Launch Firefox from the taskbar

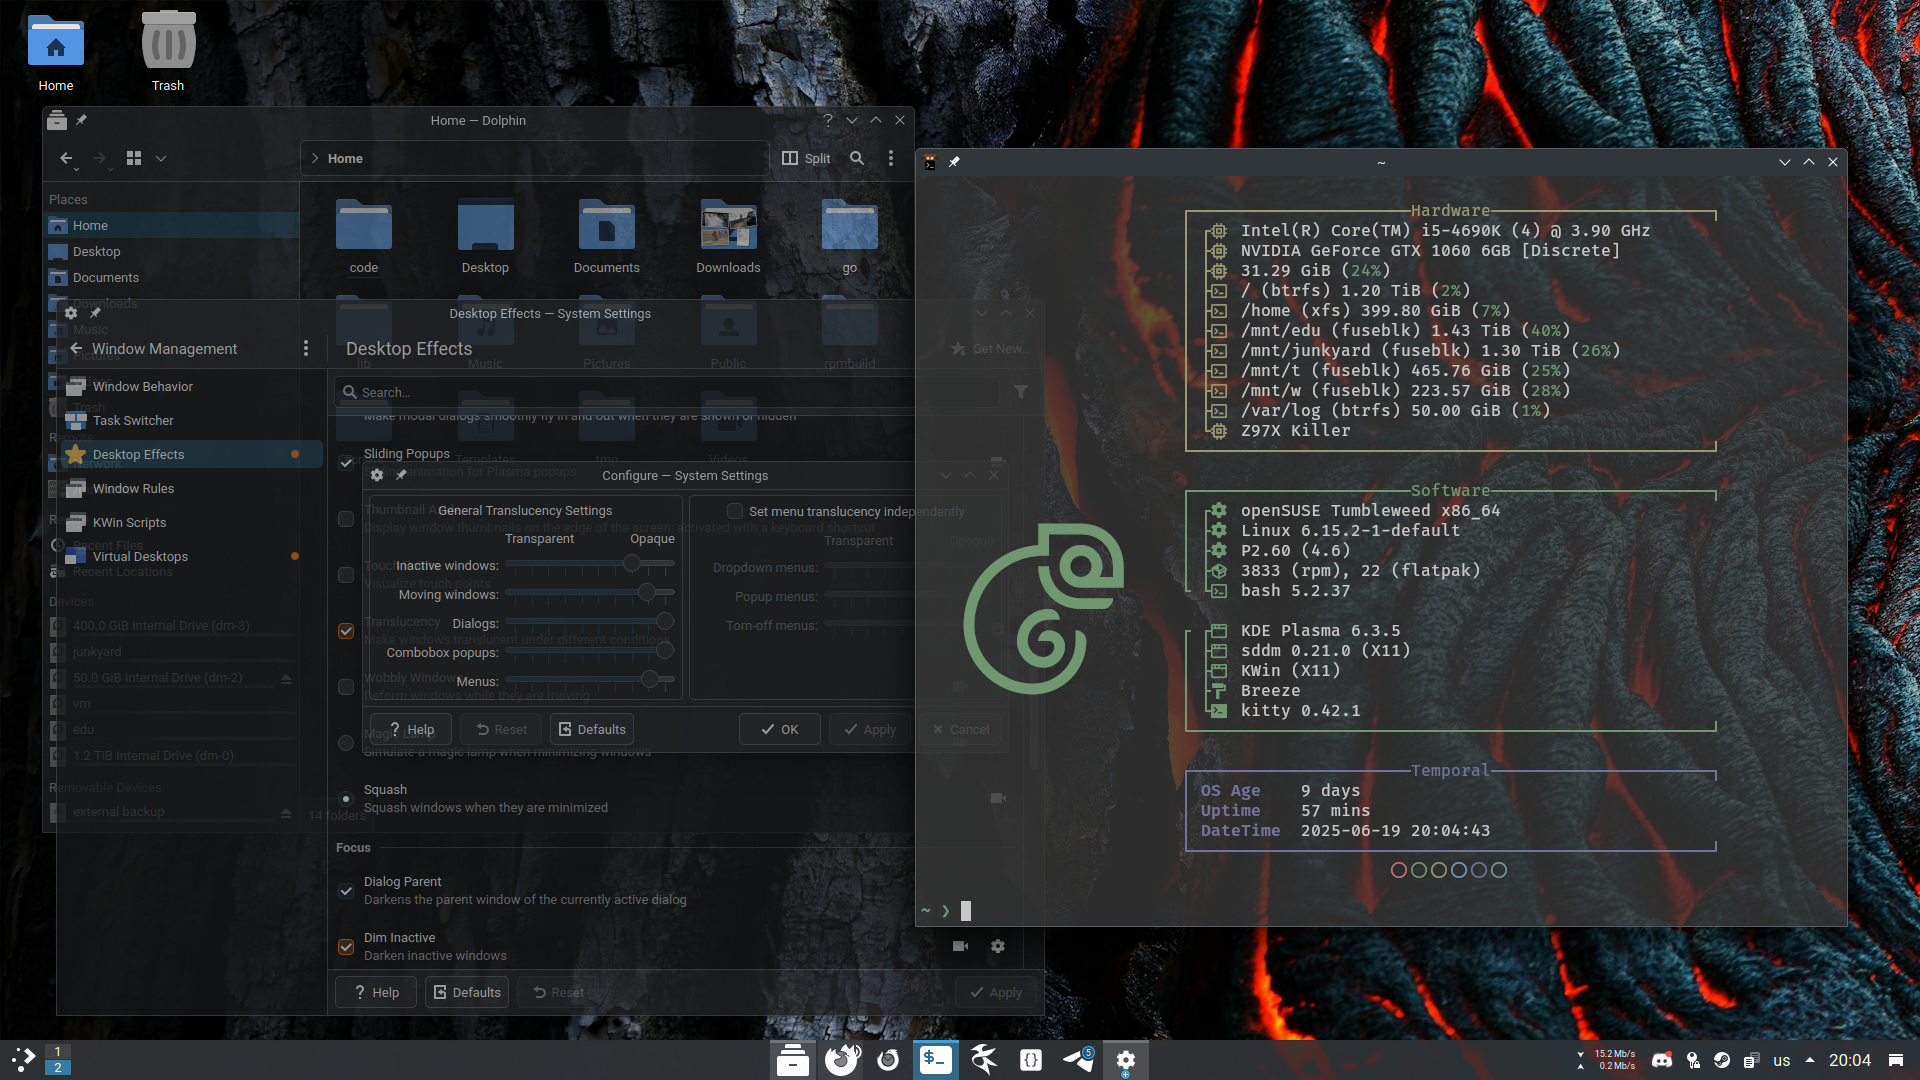(x=842, y=1060)
